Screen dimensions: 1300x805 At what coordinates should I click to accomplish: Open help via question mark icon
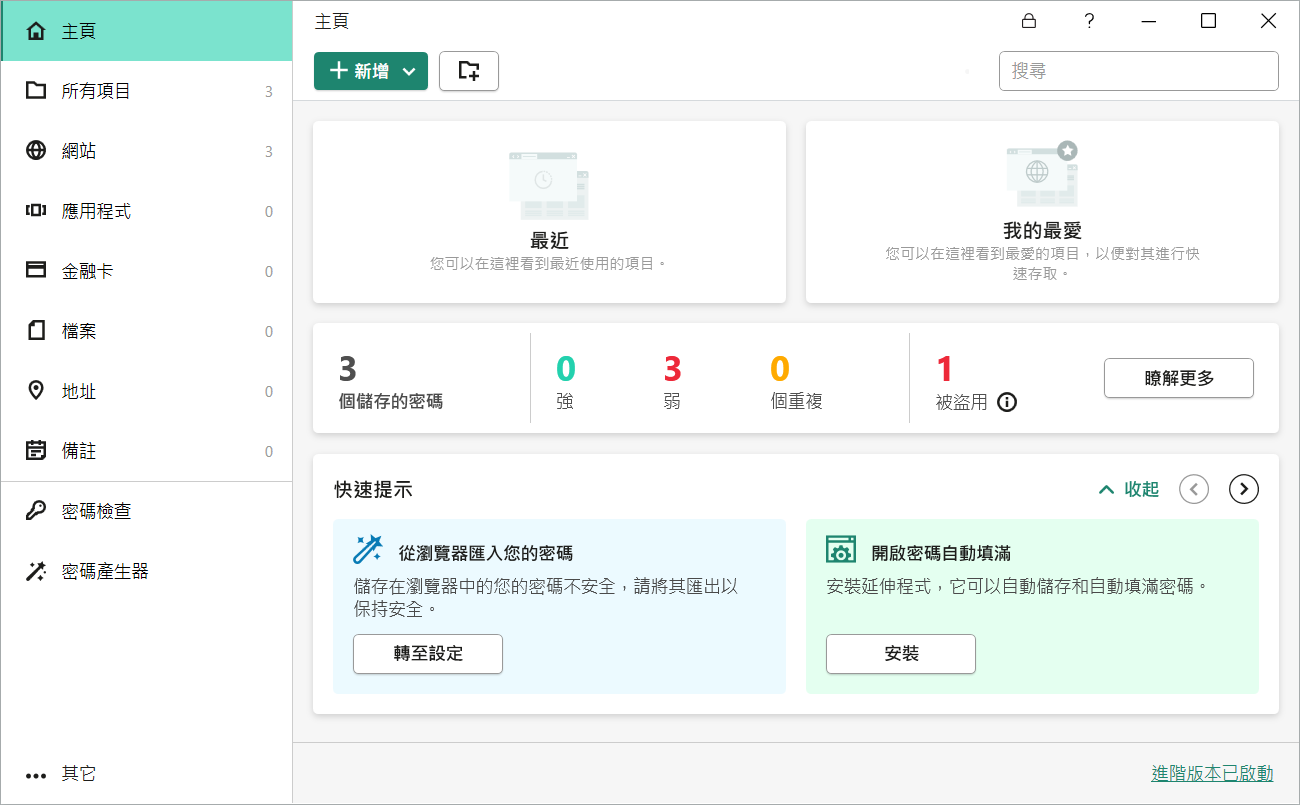pos(1089,21)
